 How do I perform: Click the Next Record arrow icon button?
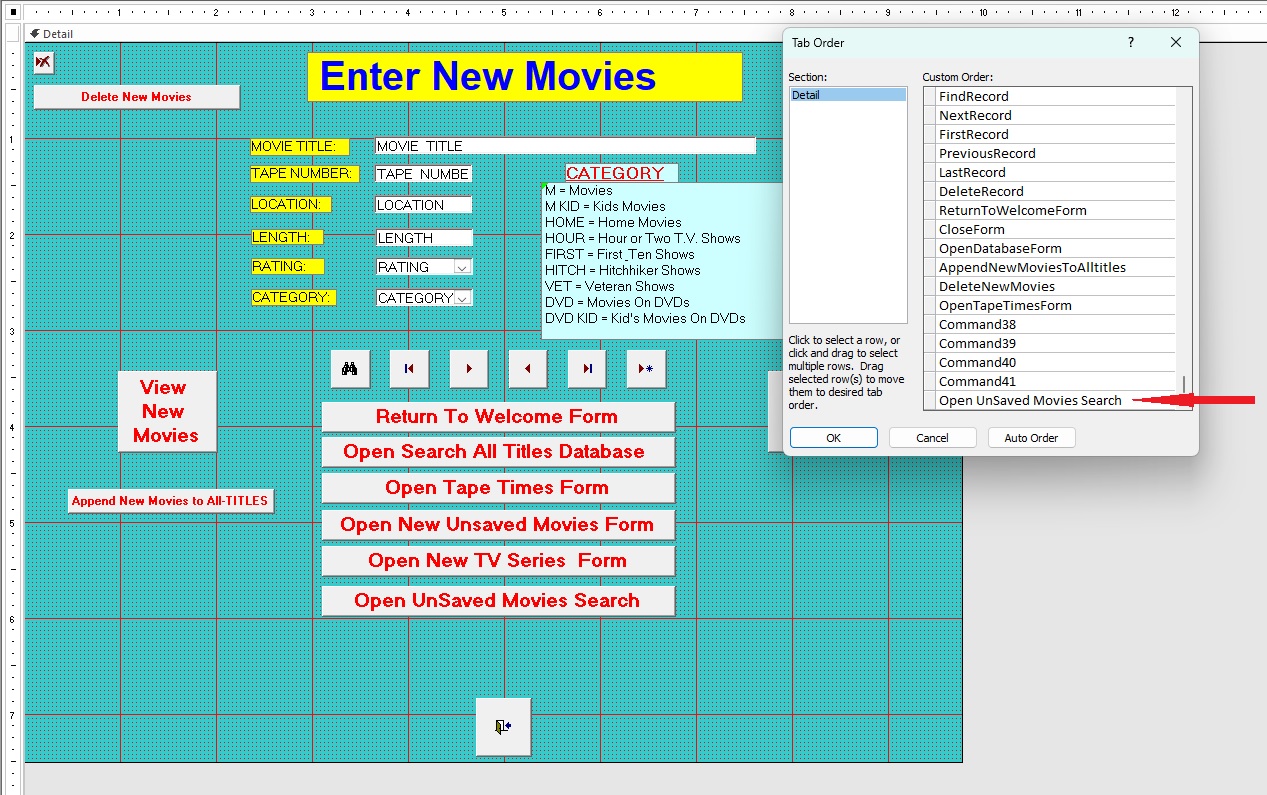click(x=469, y=368)
